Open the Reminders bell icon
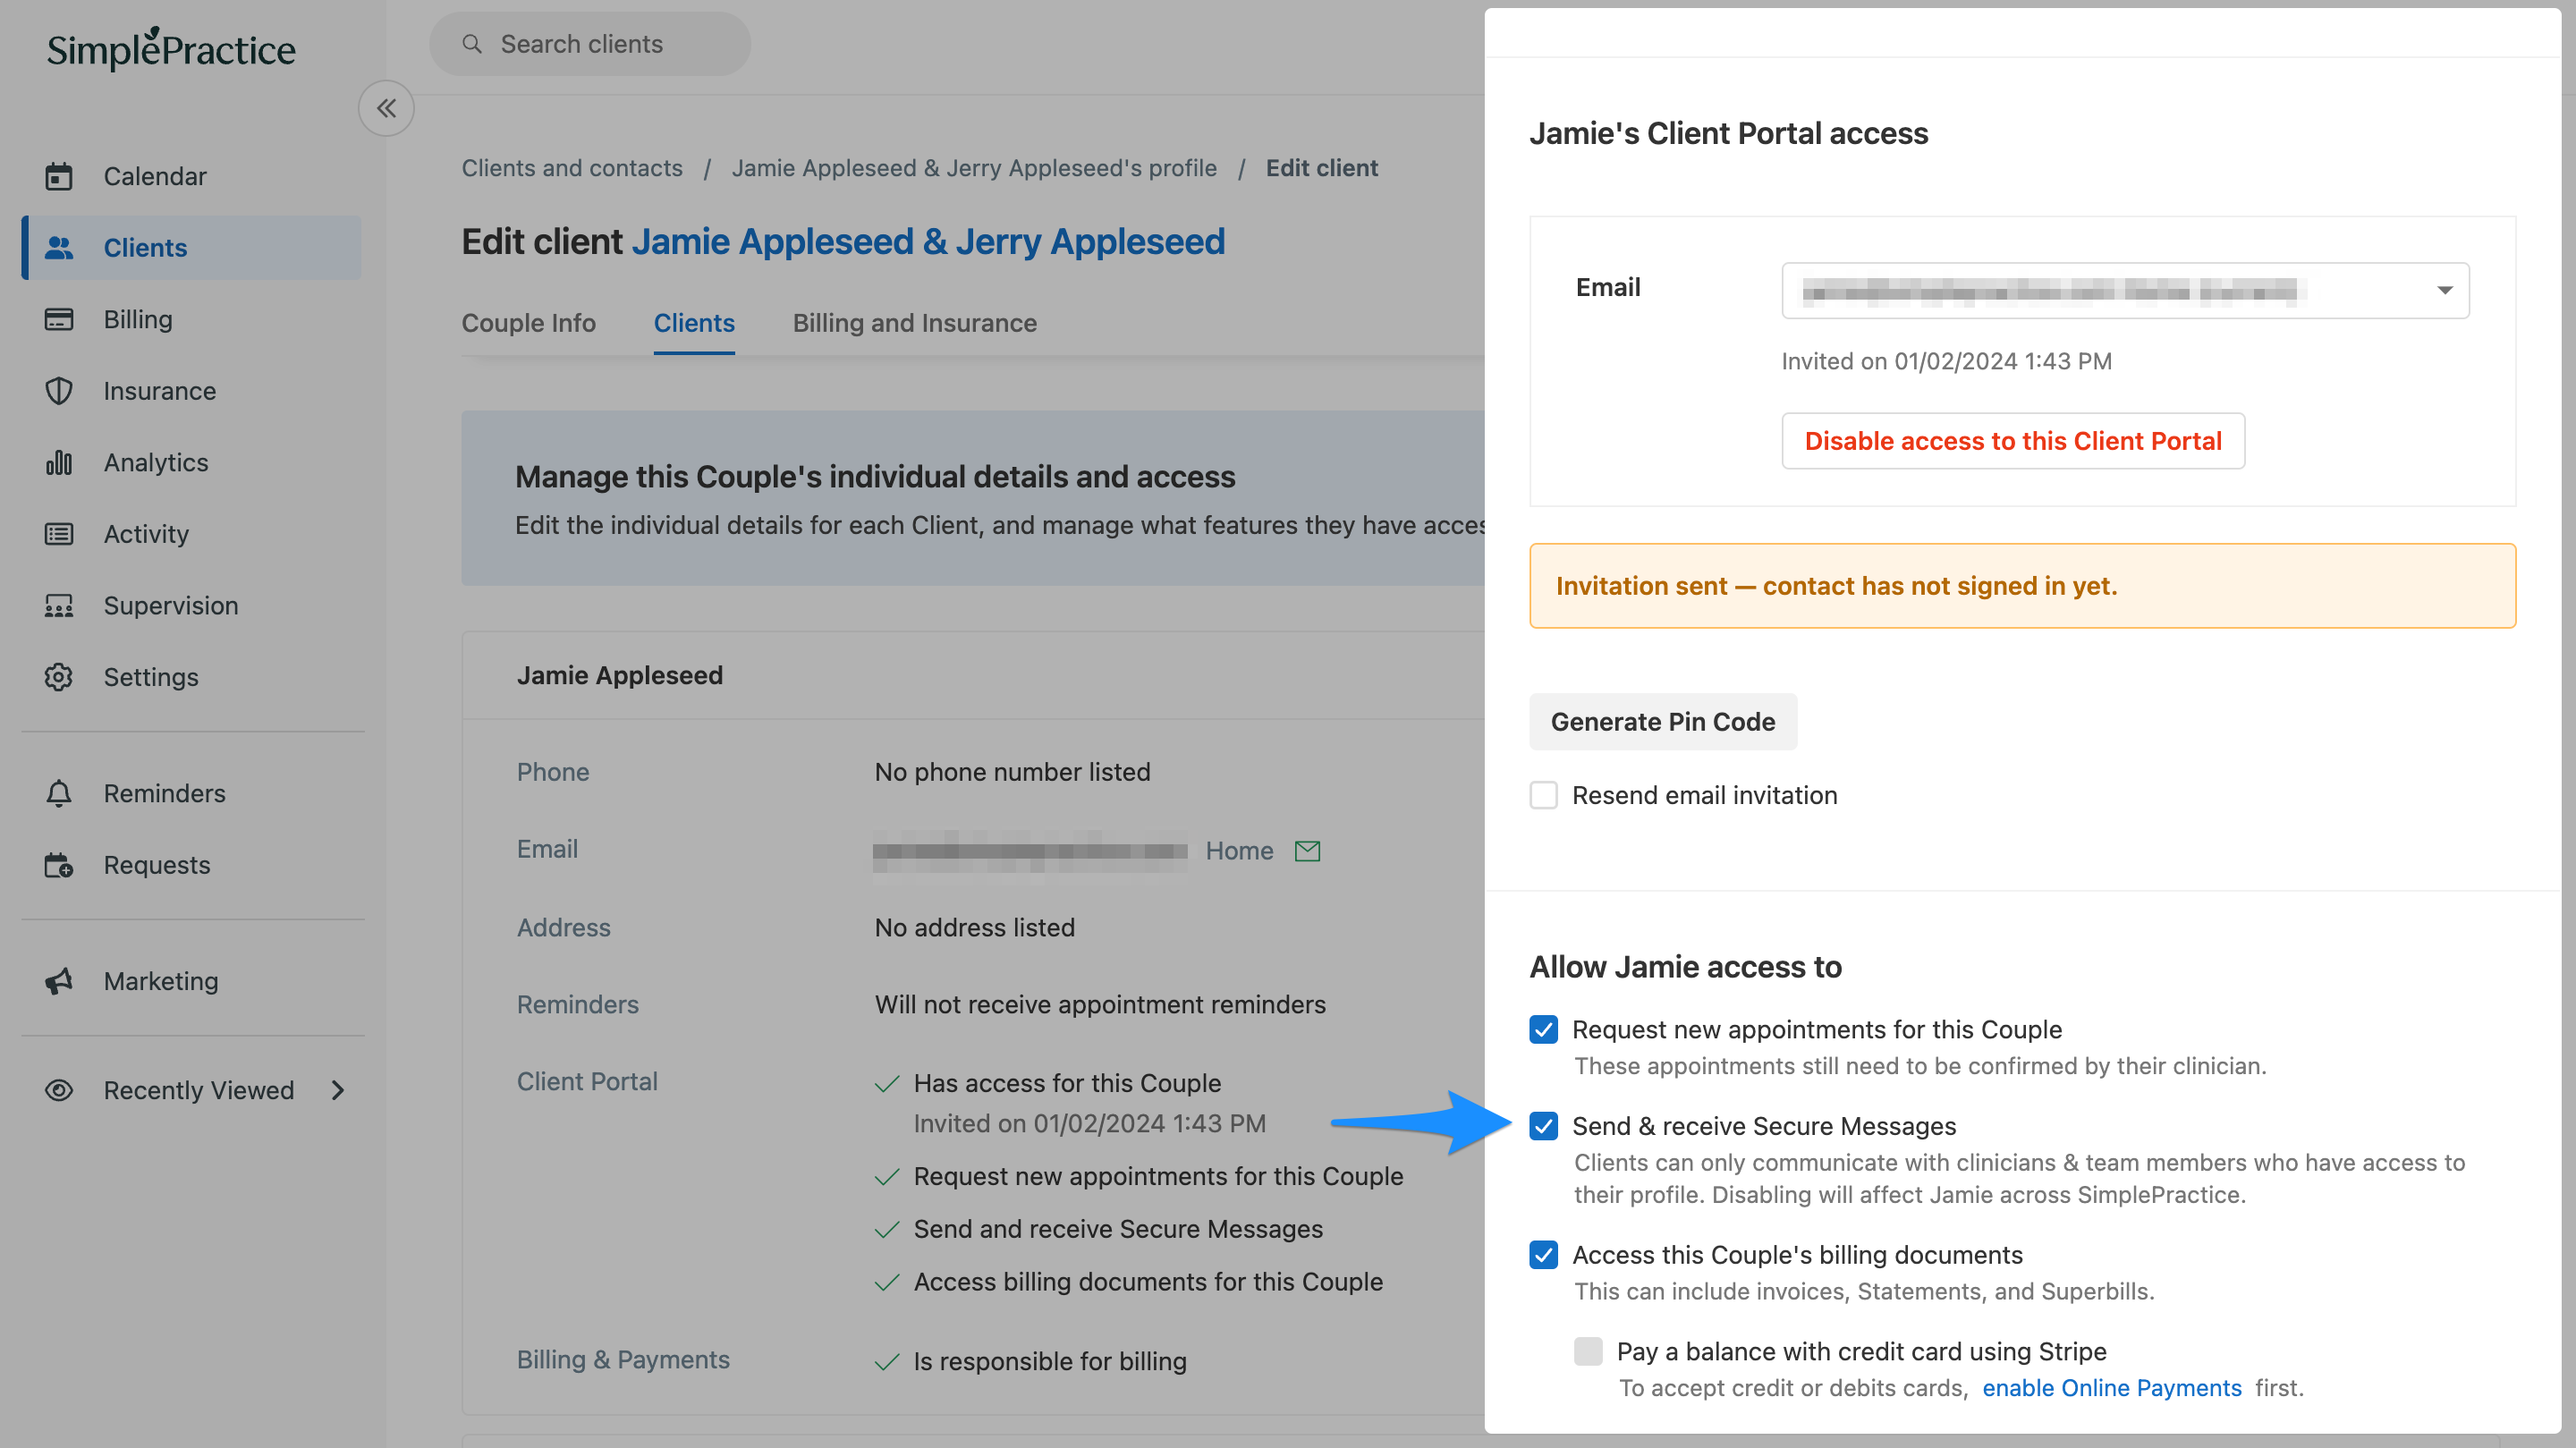 tap(59, 793)
